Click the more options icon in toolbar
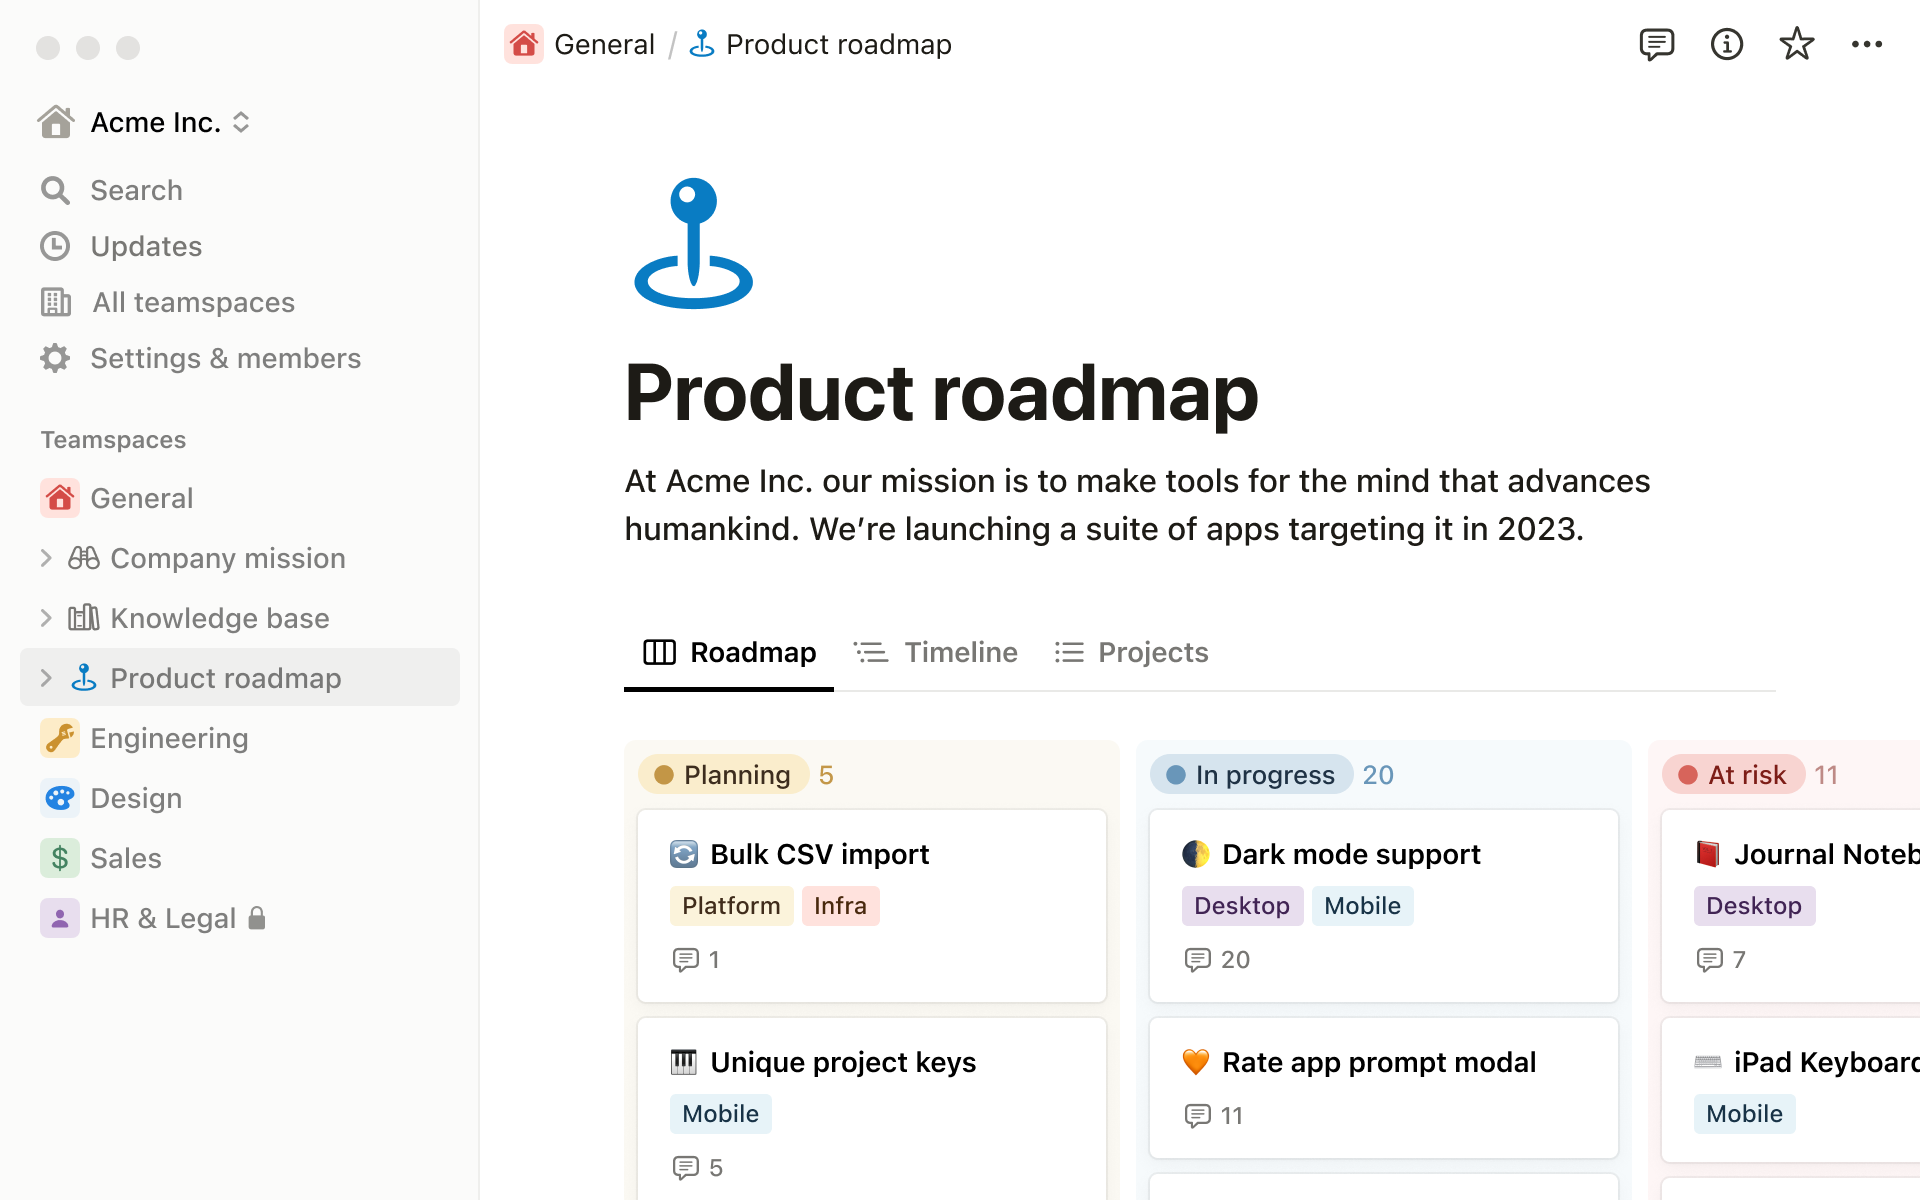This screenshot has height=1200, width=1920. coord(1869,44)
